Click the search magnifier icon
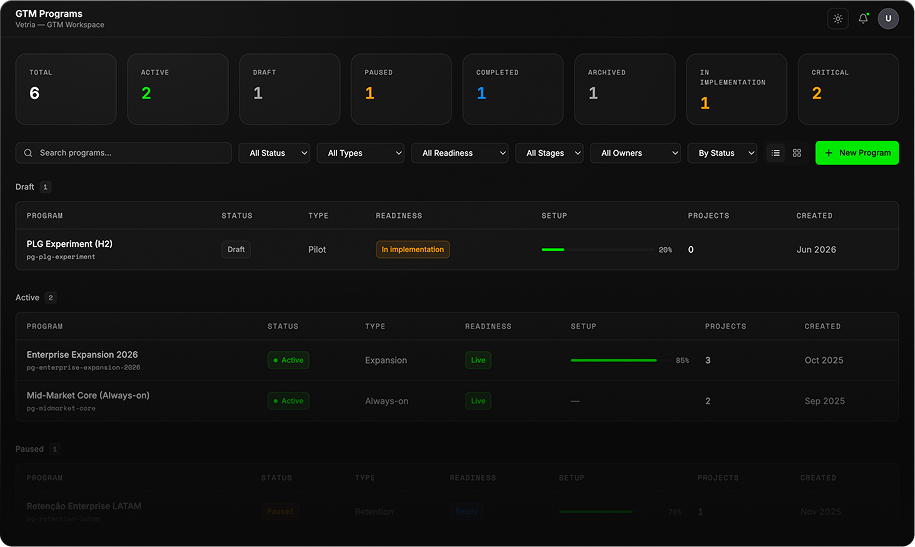Screen dimensions: 915x547 (x=28, y=153)
